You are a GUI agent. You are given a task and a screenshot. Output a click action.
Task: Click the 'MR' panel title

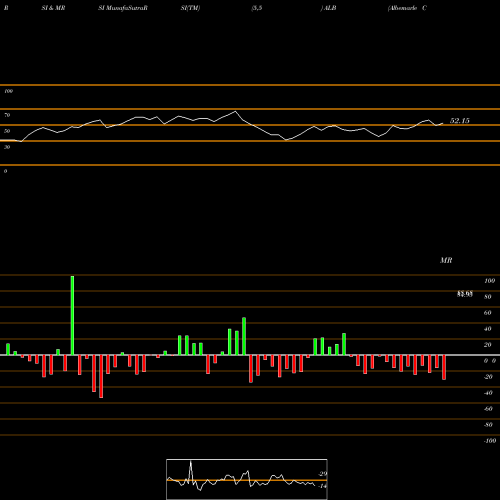coord(446,260)
